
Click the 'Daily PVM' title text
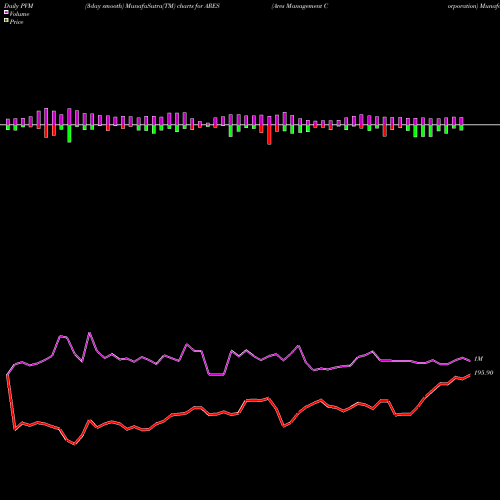coord(19,6)
